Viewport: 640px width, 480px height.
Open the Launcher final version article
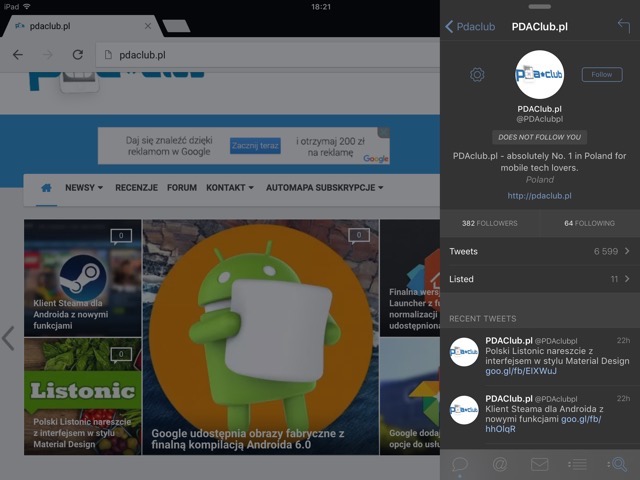click(x=410, y=278)
